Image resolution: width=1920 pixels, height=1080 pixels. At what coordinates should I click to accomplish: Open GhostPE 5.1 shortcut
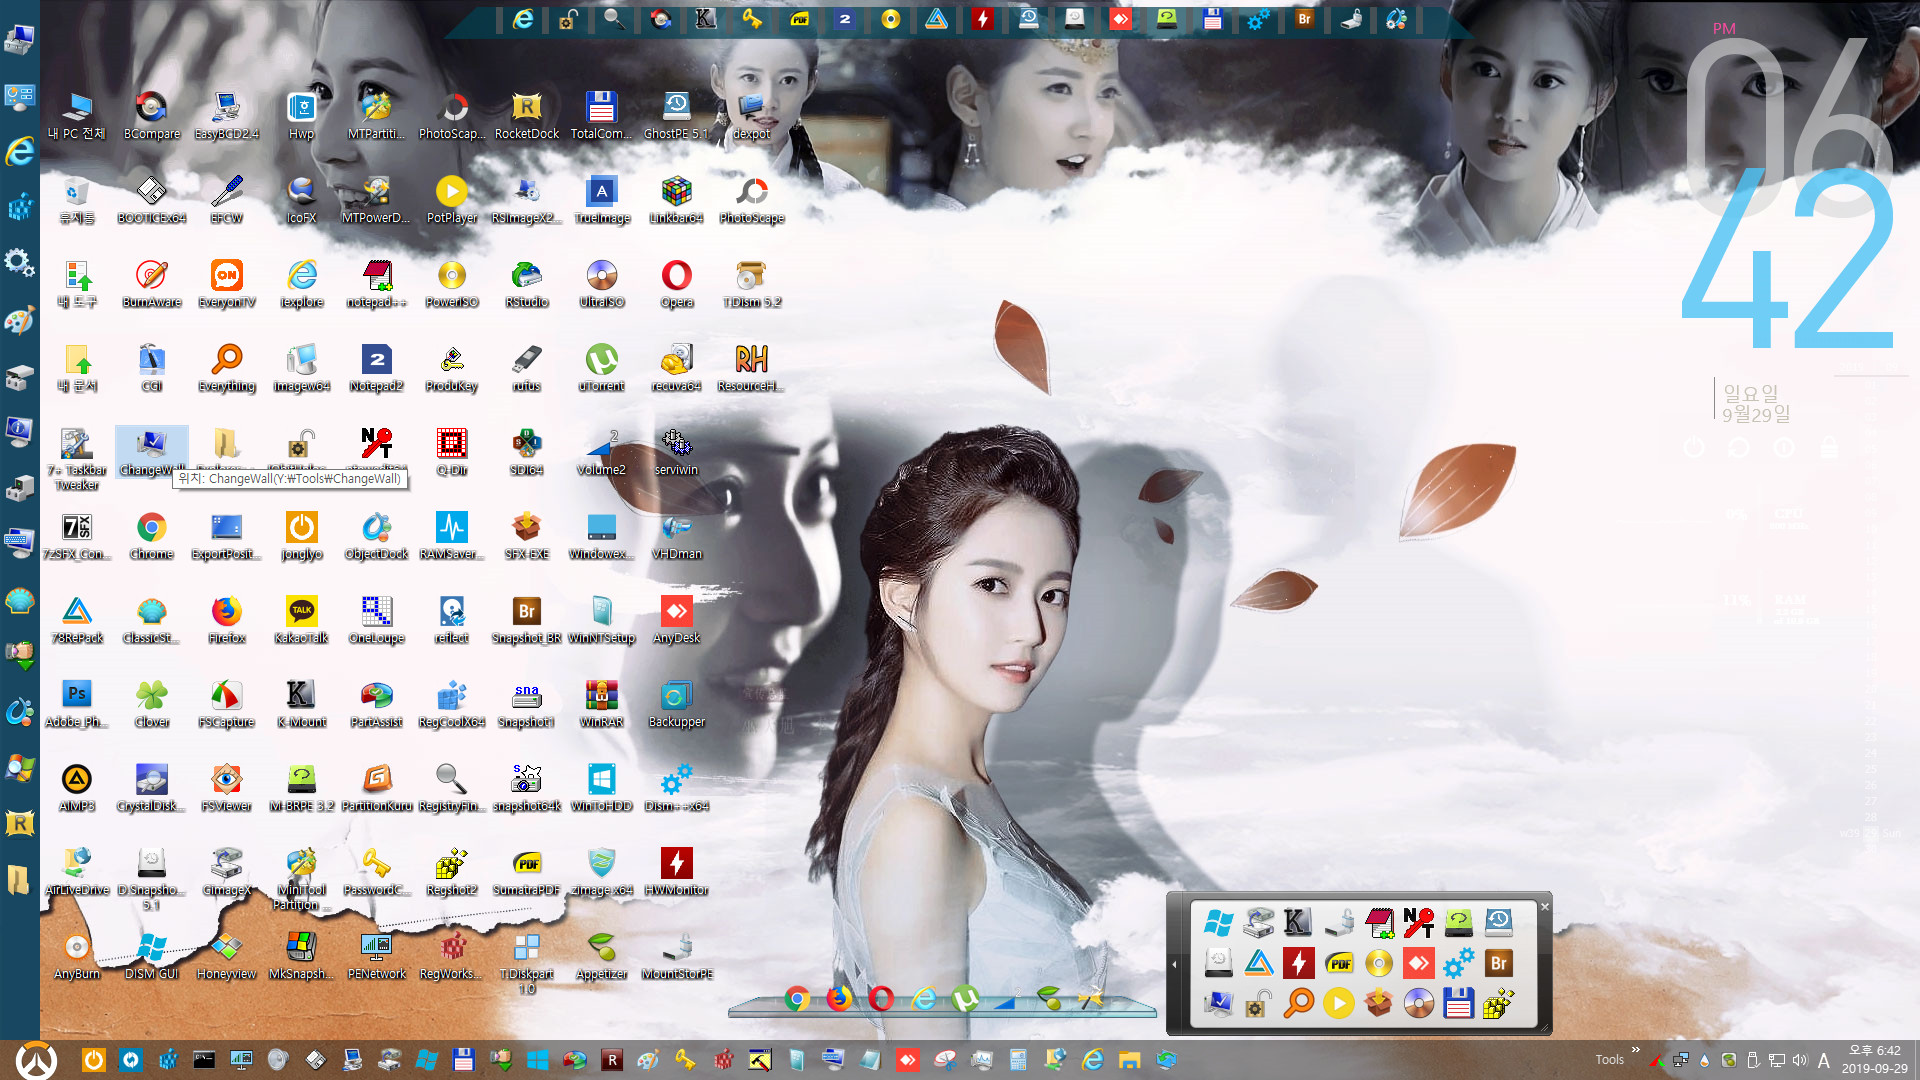pyautogui.click(x=676, y=115)
